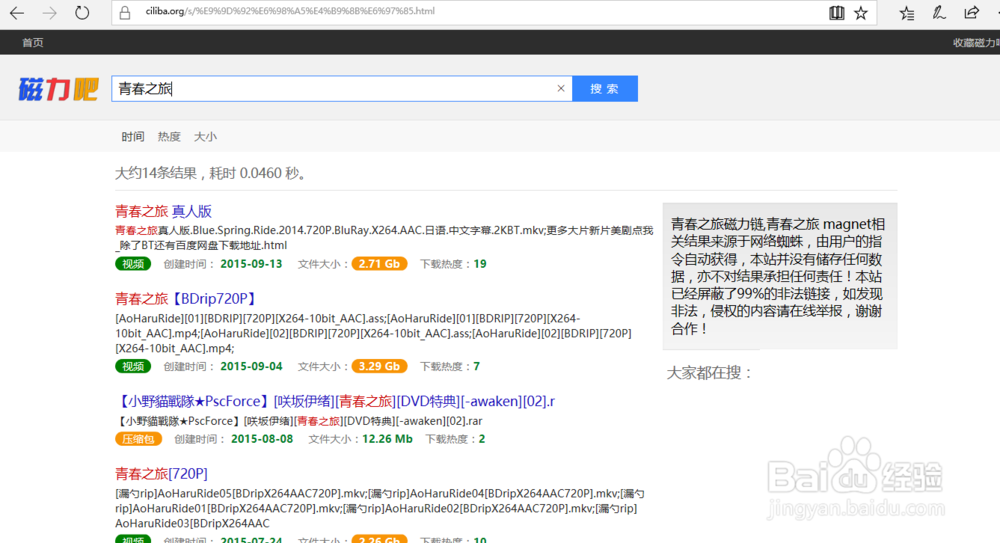Click the date 2015-09-04

click(251, 367)
